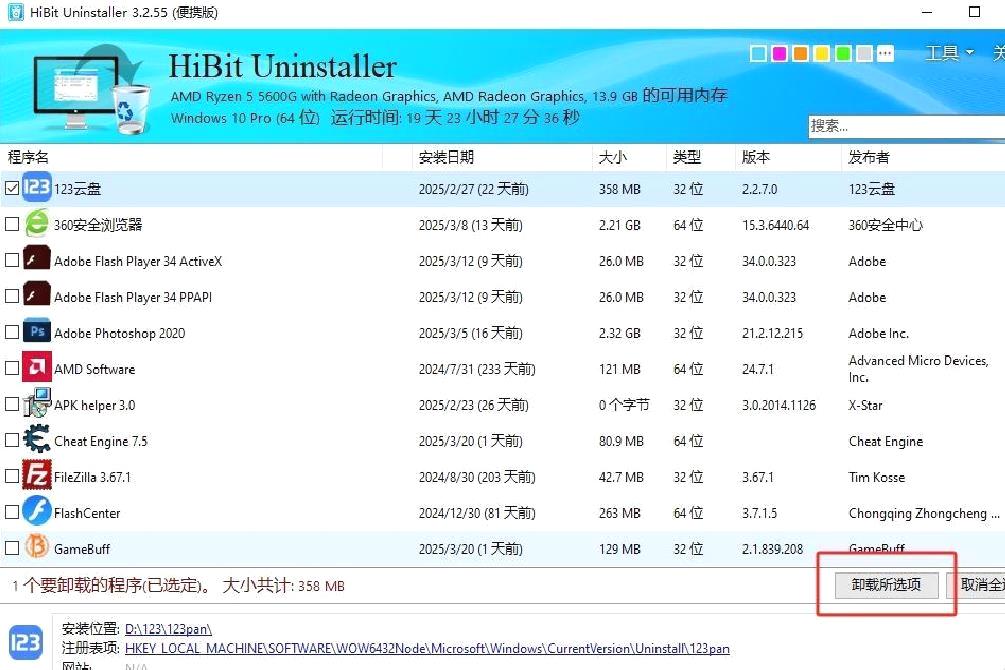Click the Adobe Photoshop 2020 Ps icon

click(x=37, y=331)
